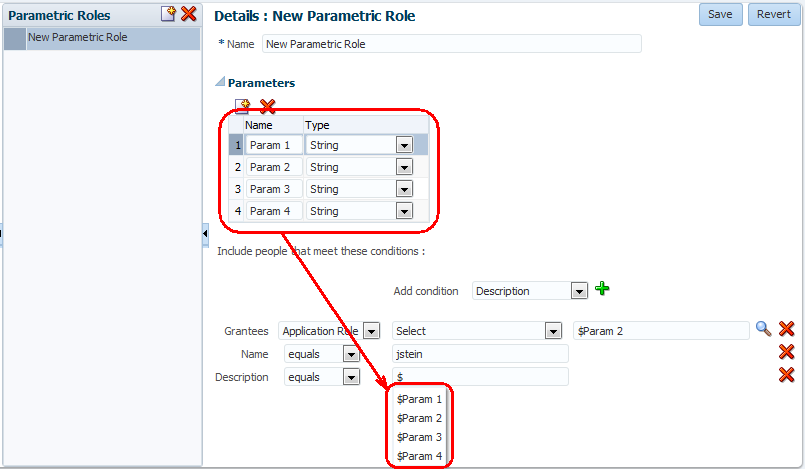805x469 pixels.
Task: Open the Application Role grantees dropdown
Action: 371,331
